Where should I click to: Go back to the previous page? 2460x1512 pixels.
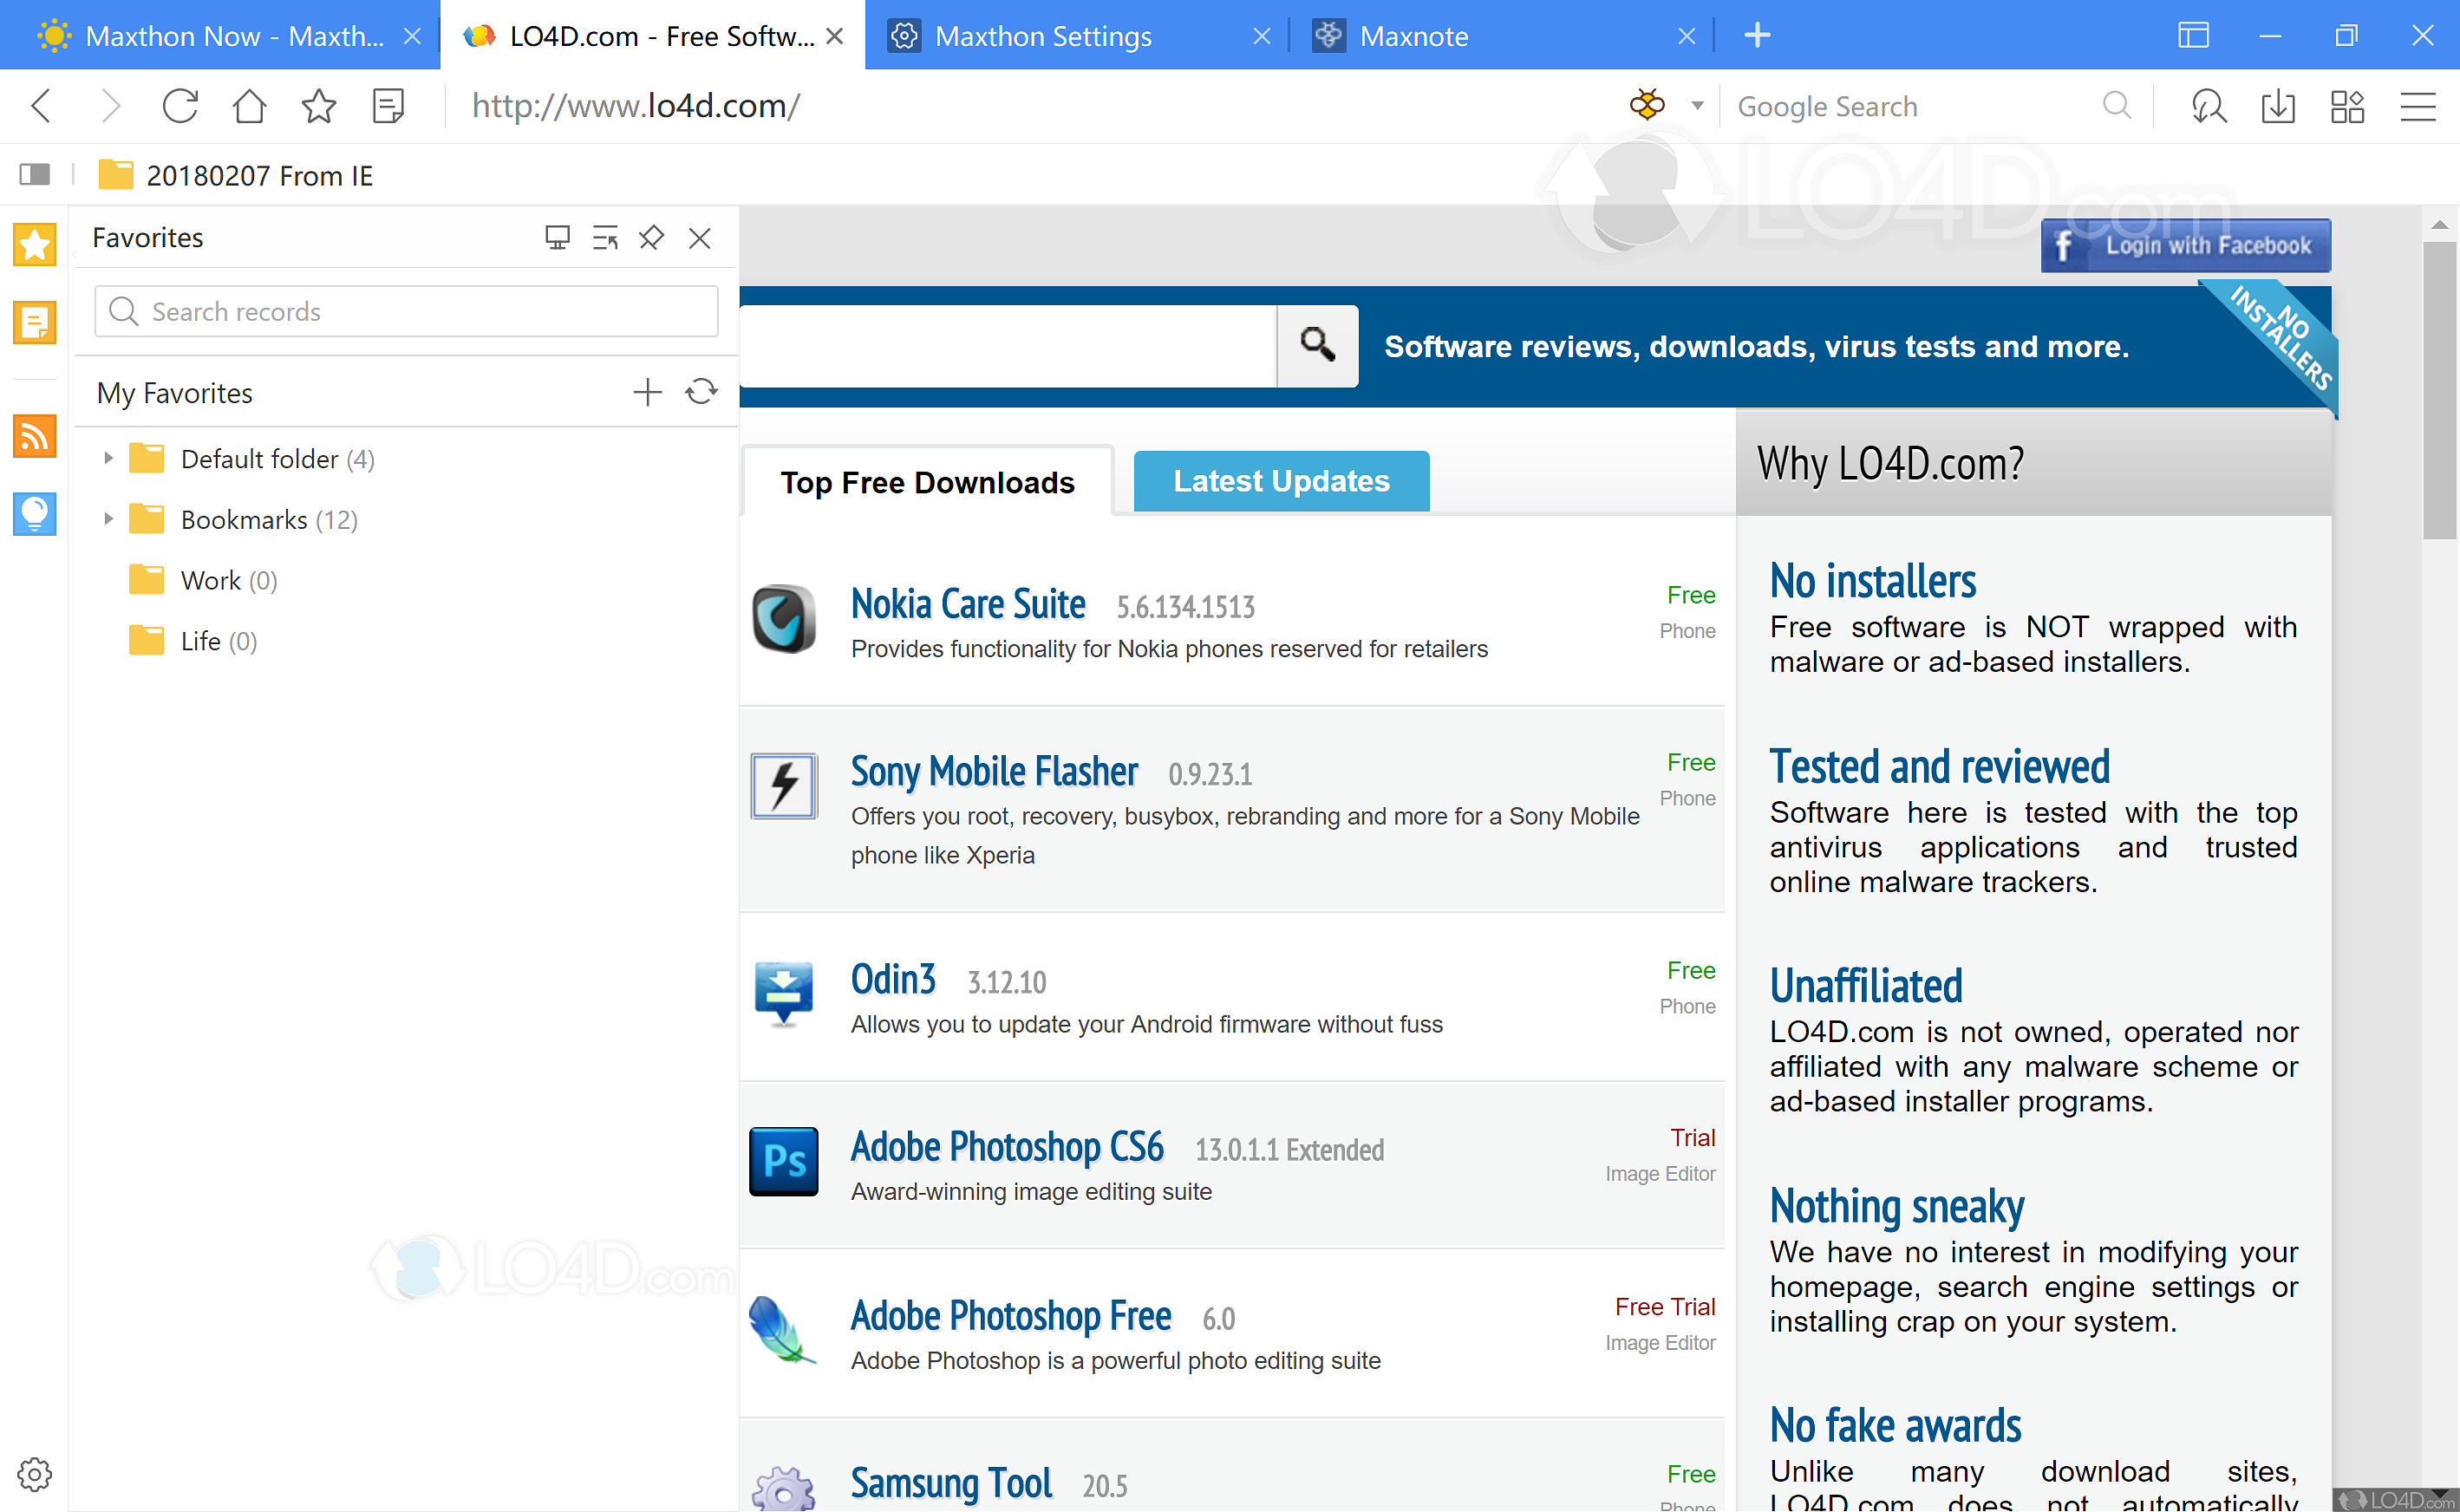click(x=41, y=105)
